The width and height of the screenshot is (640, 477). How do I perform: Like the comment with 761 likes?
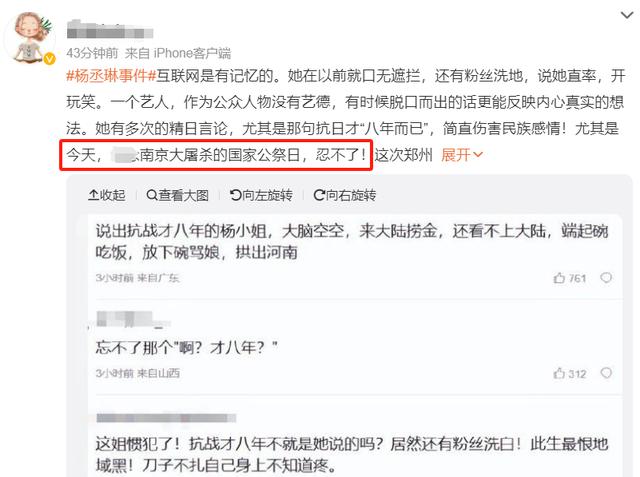coord(570,278)
